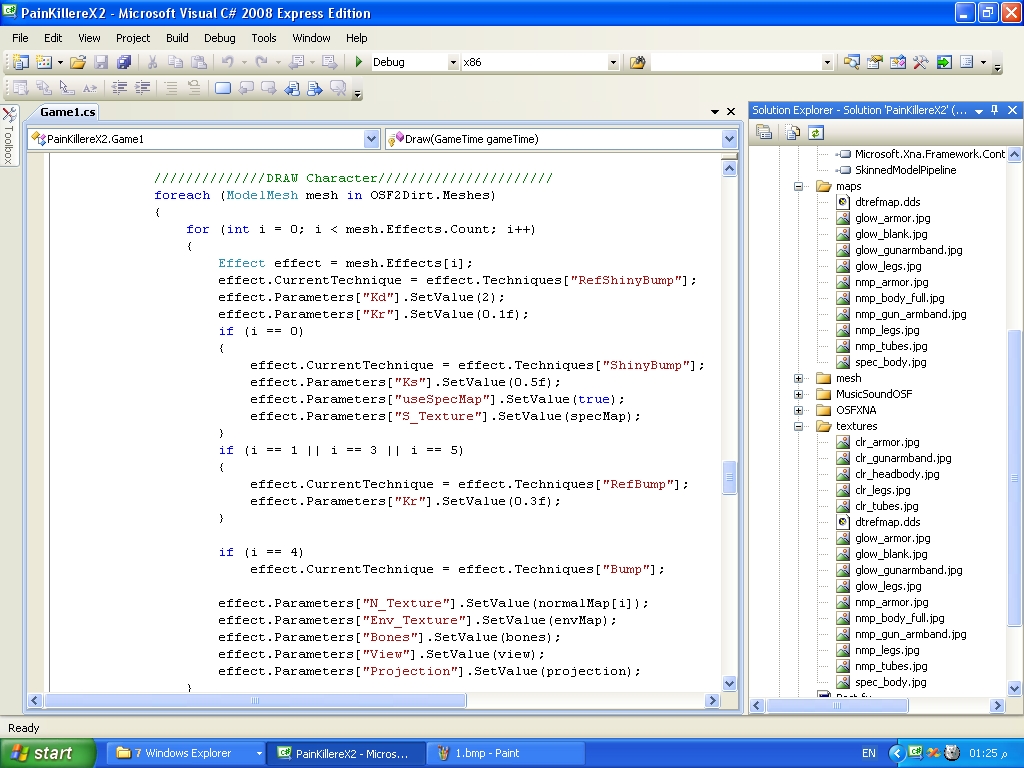This screenshot has width=1024, height=768.
Task: Toggle auto-hide pin on Solution Explorer
Action: [995, 110]
